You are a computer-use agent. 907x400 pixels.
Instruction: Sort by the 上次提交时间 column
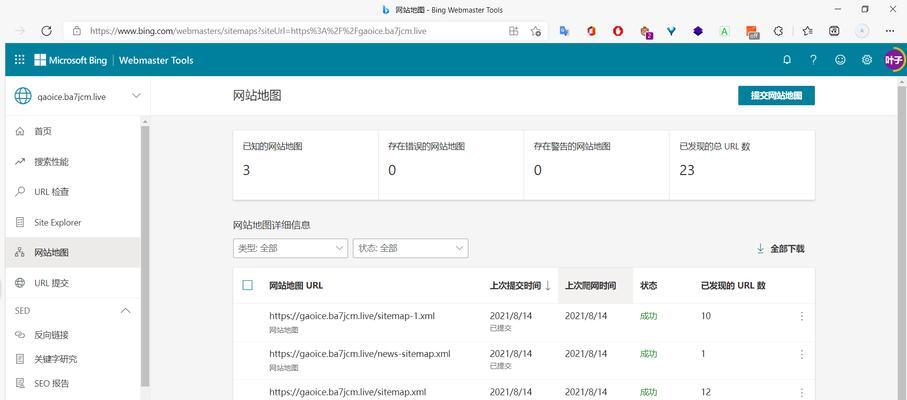click(521, 286)
